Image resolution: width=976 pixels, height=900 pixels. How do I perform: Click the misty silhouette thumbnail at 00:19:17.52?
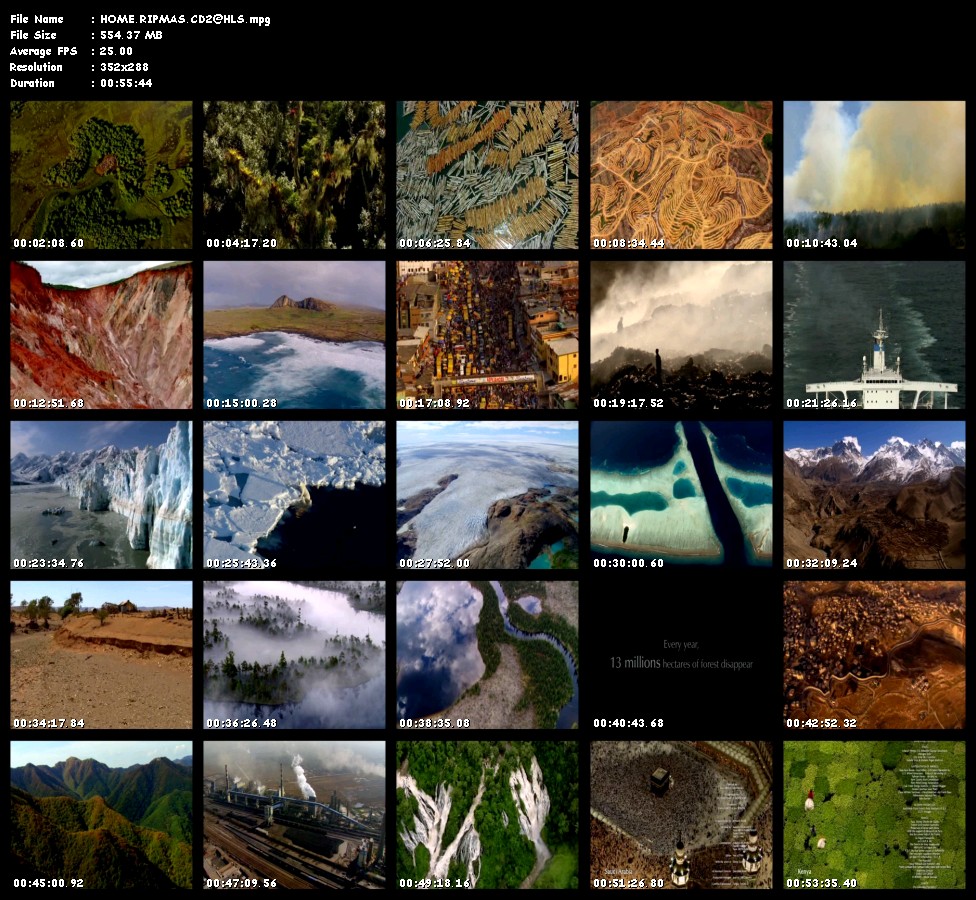pos(682,335)
